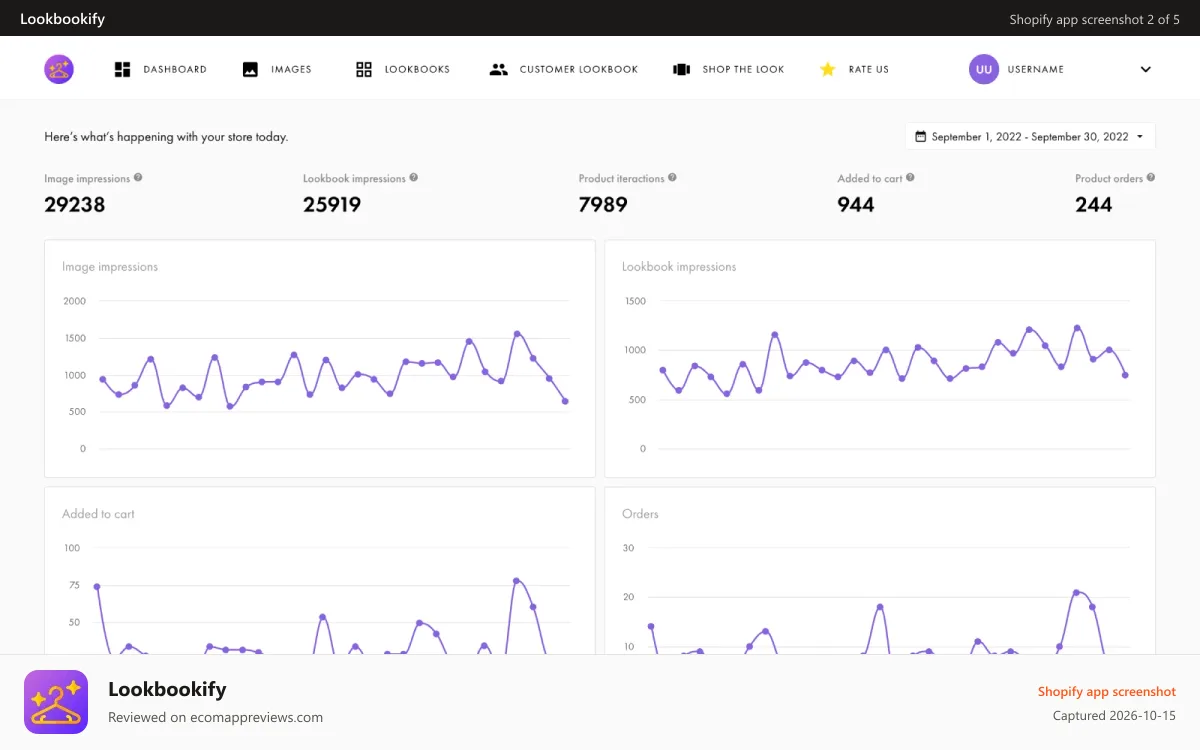Viewport: 1200px width, 750px height.
Task: Click the Added to cart chart title
Action: pos(98,514)
